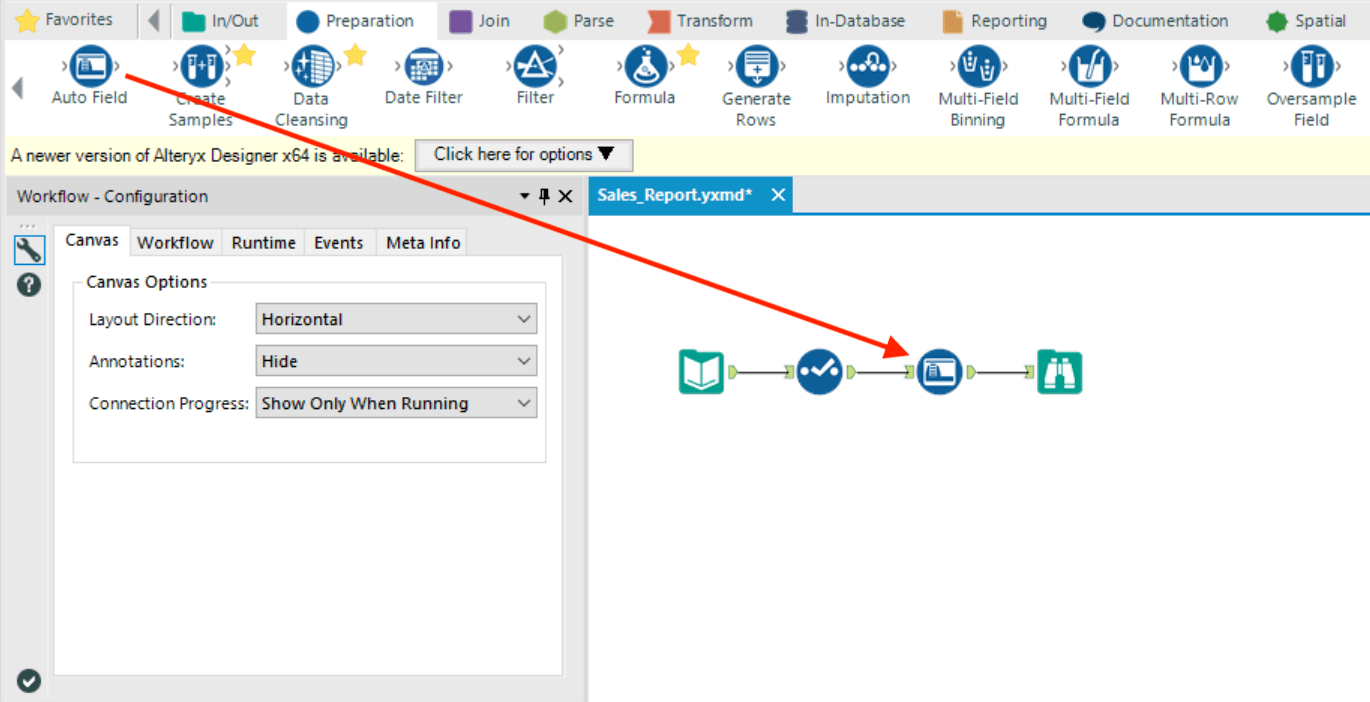Open the Input Data tool on the canvas
Screen dimensions: 1370x702
click(x=700, y=371)
